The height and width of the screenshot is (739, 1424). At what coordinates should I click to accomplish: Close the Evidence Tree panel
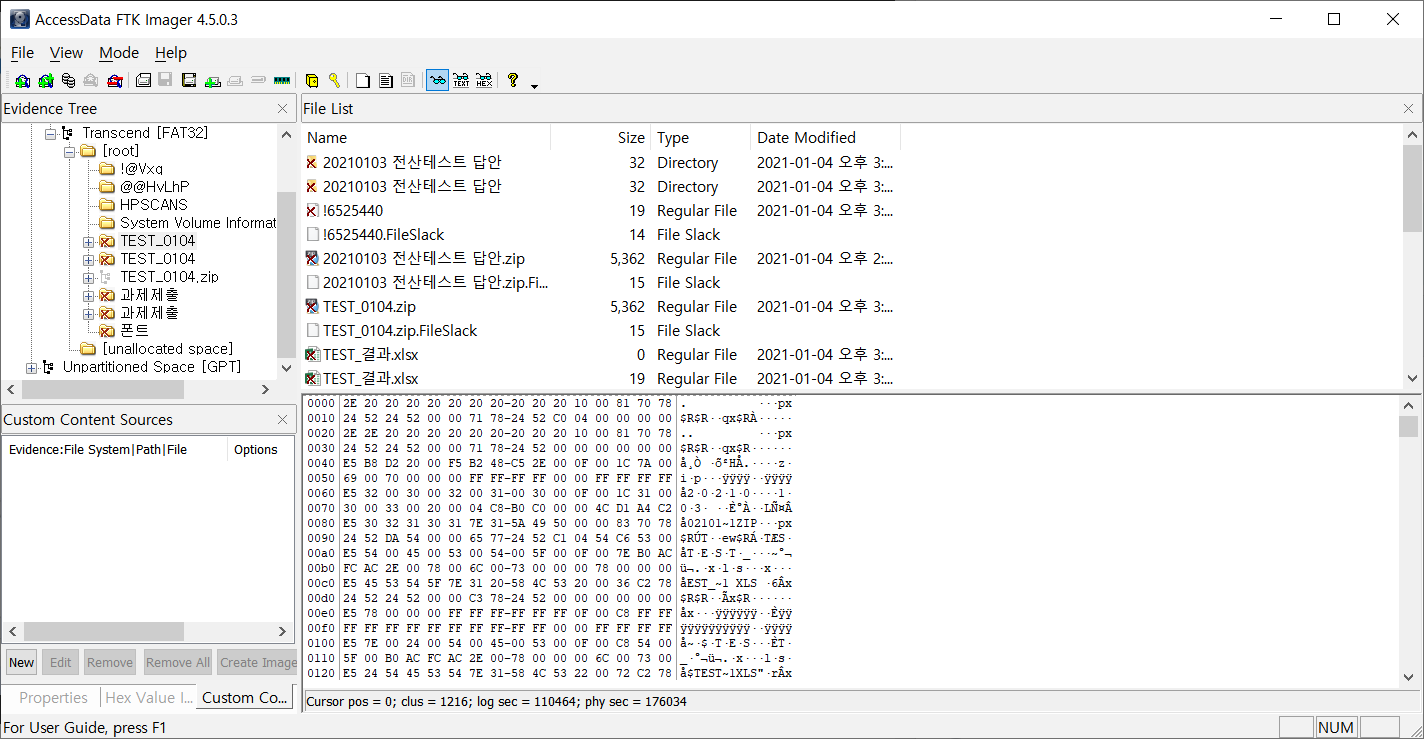pyautogui.click(x=283, y=109)
